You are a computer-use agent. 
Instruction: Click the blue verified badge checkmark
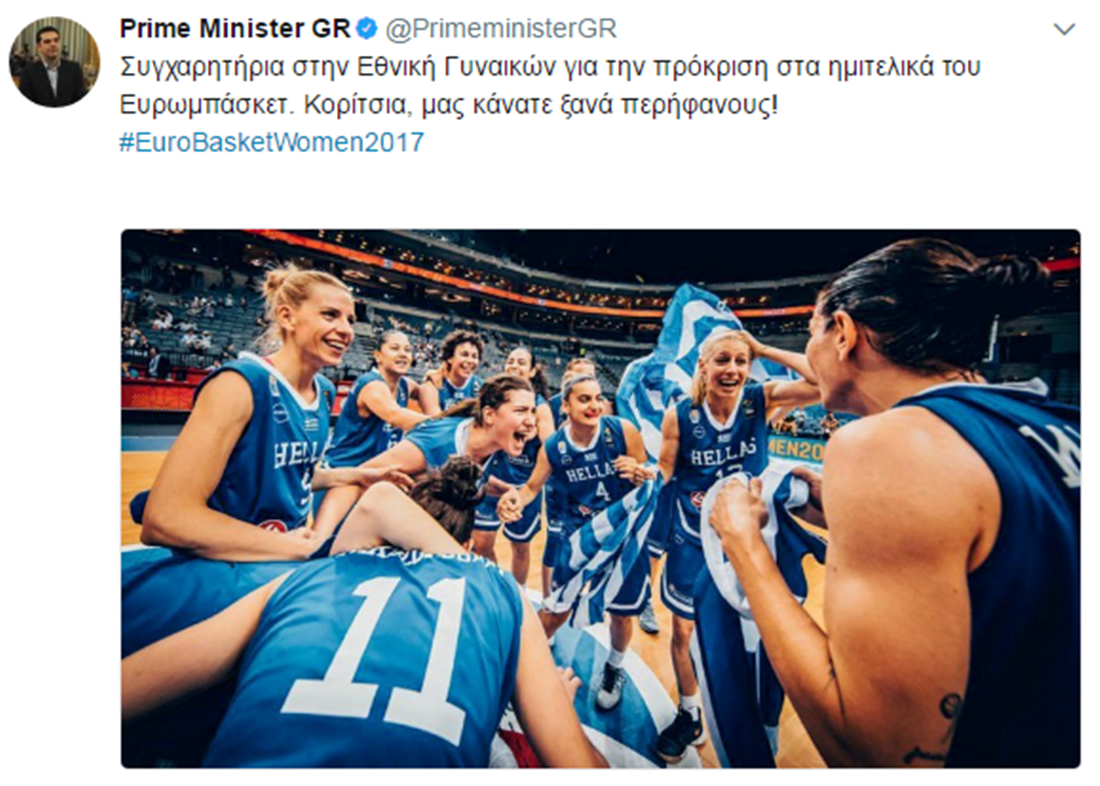coord(367,29)
